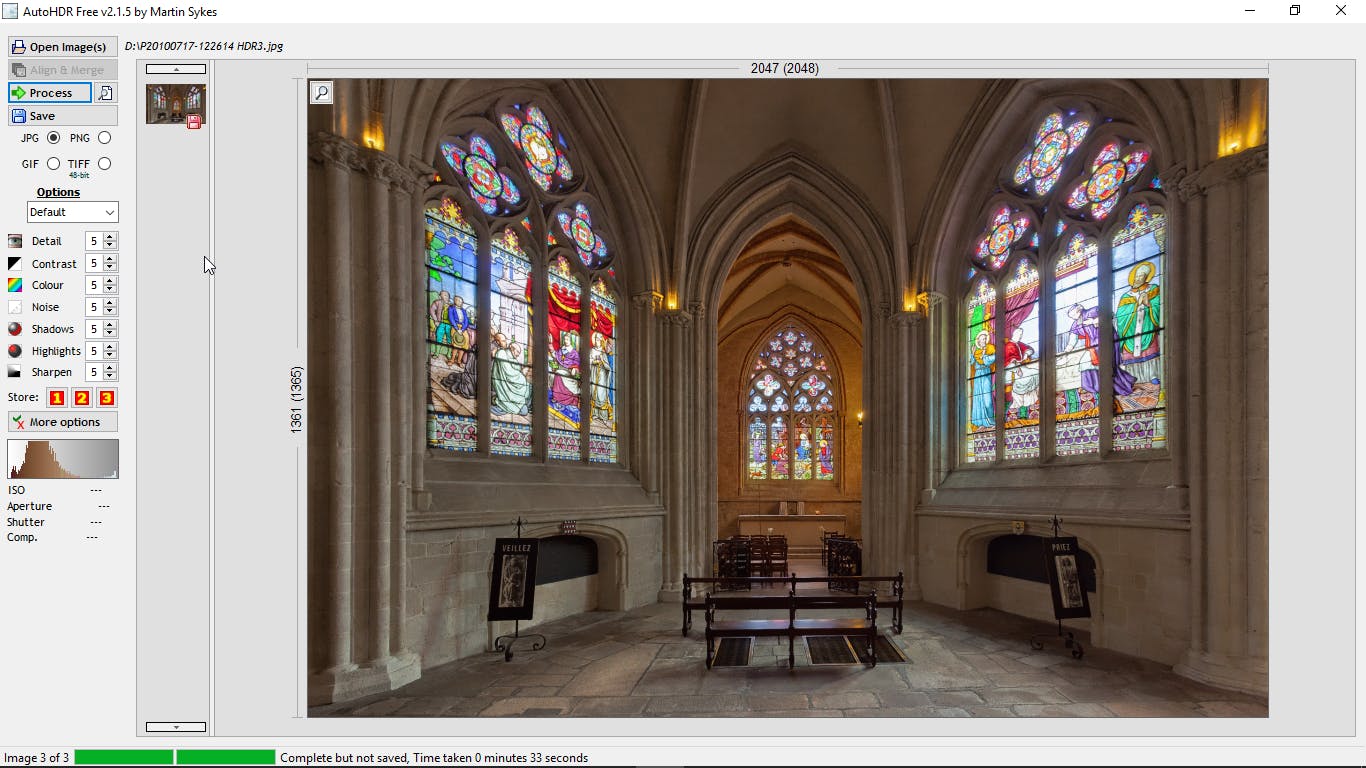1366x768 pixels.
Task: Click the Detail value field
Action: tap(94, 241)
